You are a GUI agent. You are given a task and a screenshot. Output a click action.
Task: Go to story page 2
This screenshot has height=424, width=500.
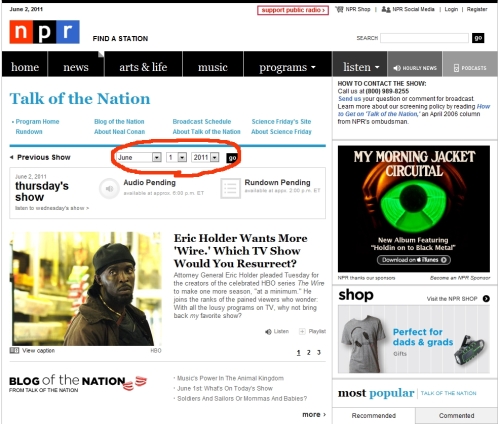[309, 352]
